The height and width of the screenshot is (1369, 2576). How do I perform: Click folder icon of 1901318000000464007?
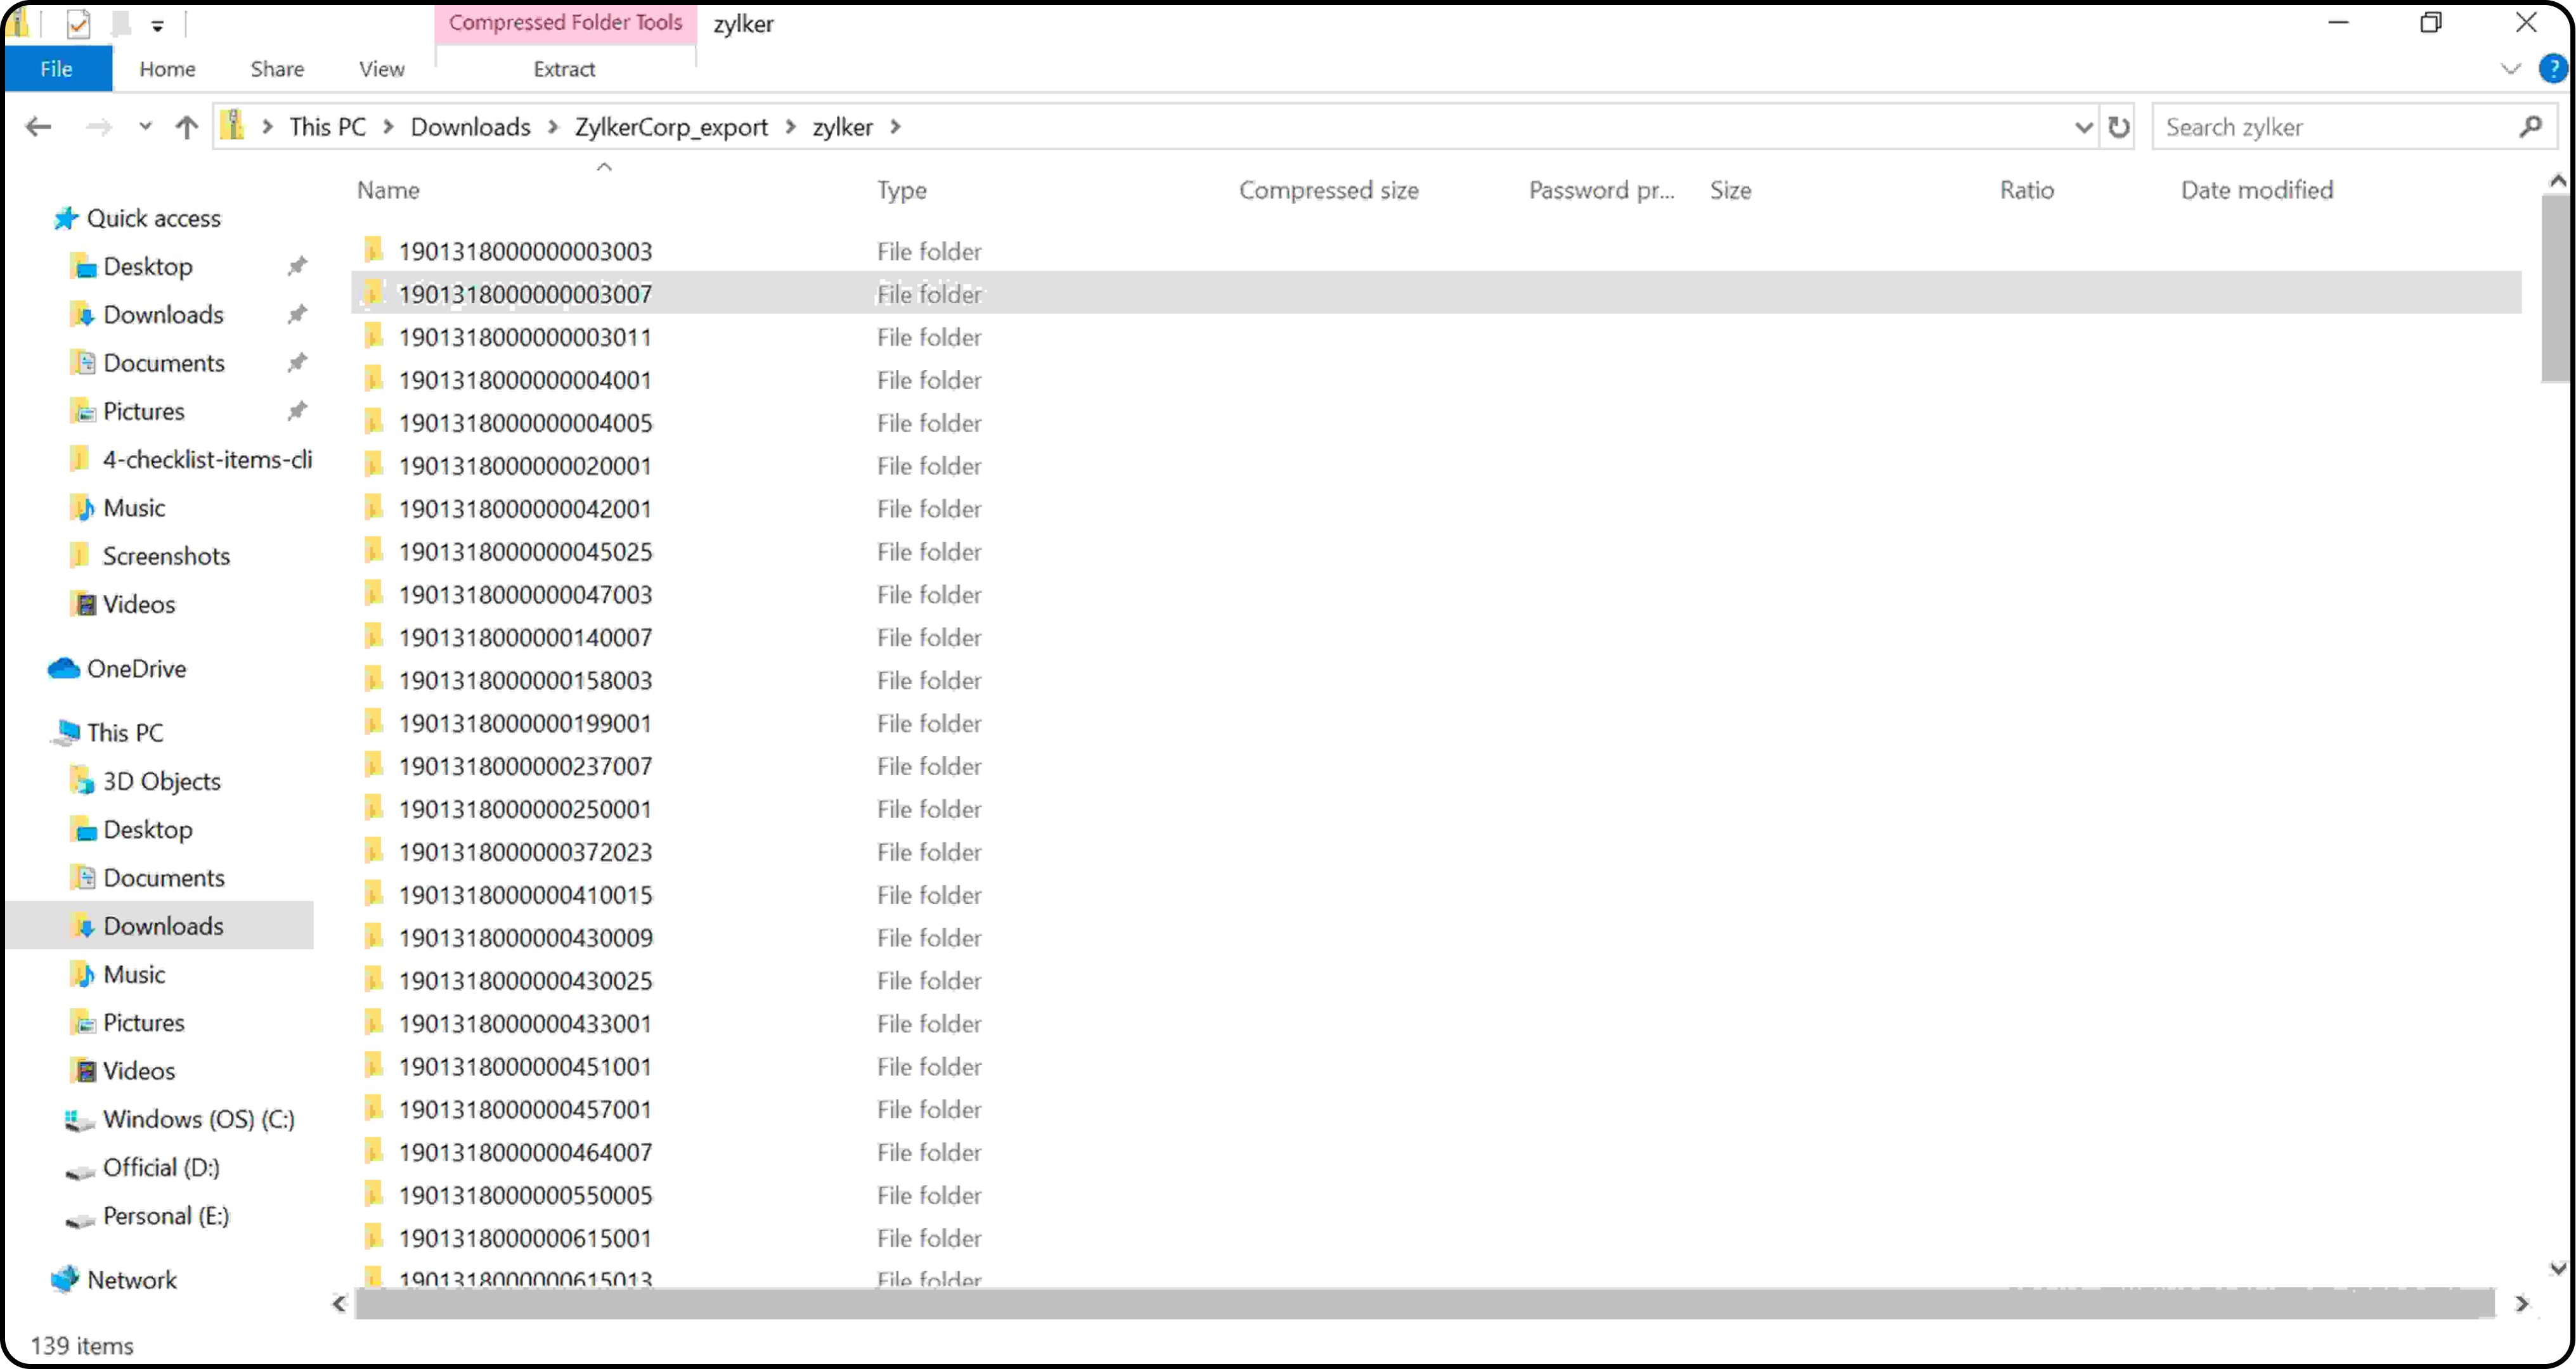tap(374, 1152)
